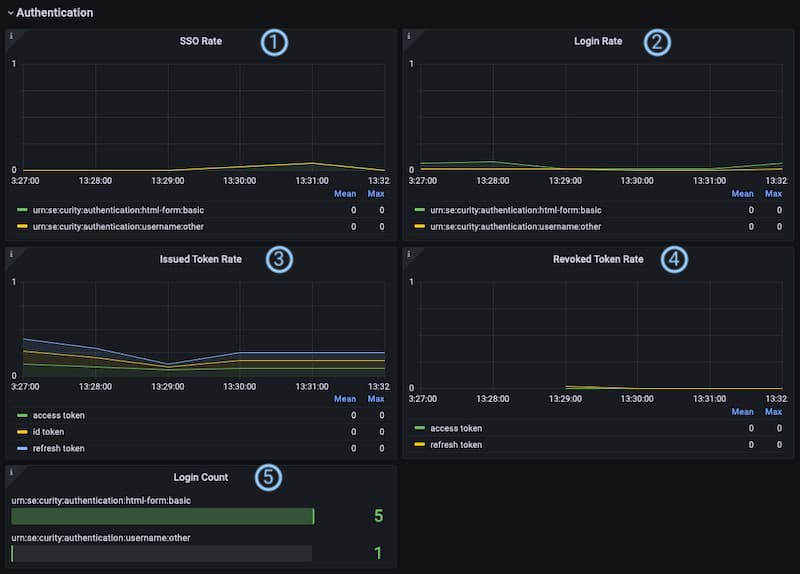The width and height of the screenshot is (800, 574).
Task: Click the numbered badge 4 beside Revoked Token Rate
Action: [x=676, y=259]
